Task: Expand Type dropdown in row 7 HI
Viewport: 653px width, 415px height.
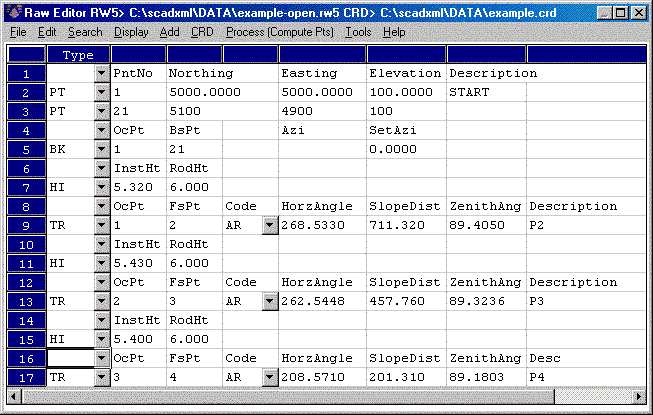Action: click(x=102, y=187)
